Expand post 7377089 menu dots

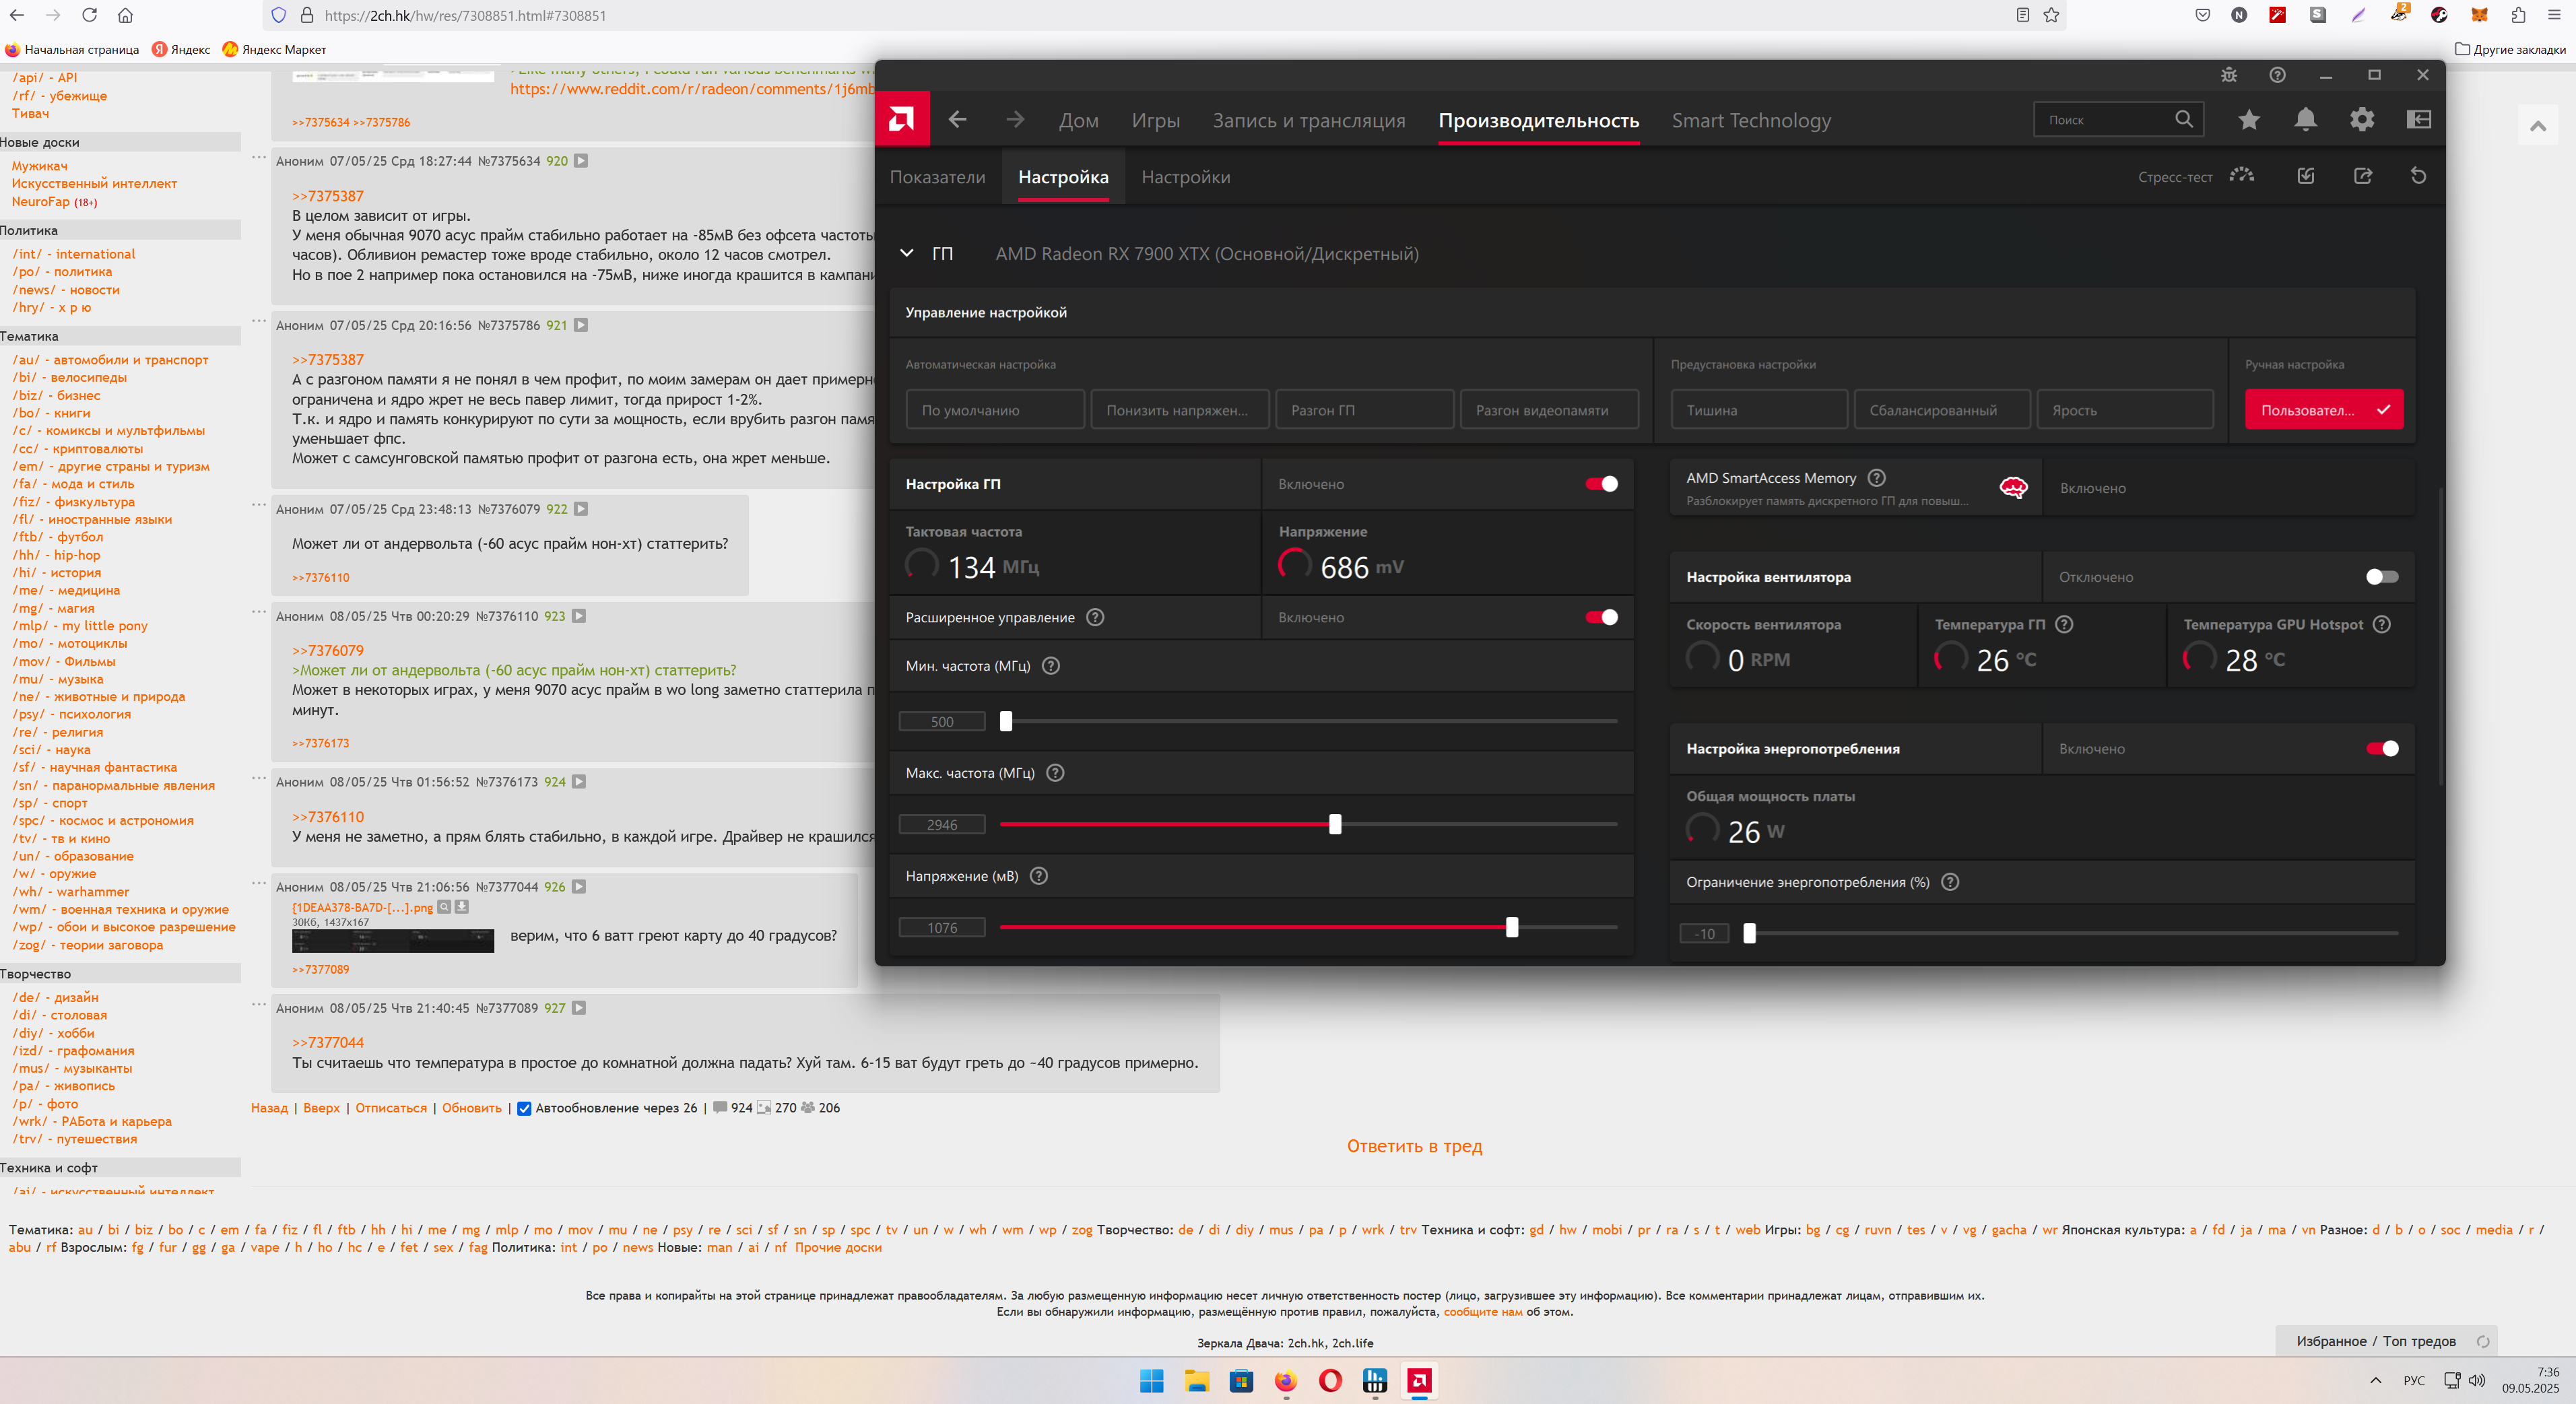(x=259, y=1004)
